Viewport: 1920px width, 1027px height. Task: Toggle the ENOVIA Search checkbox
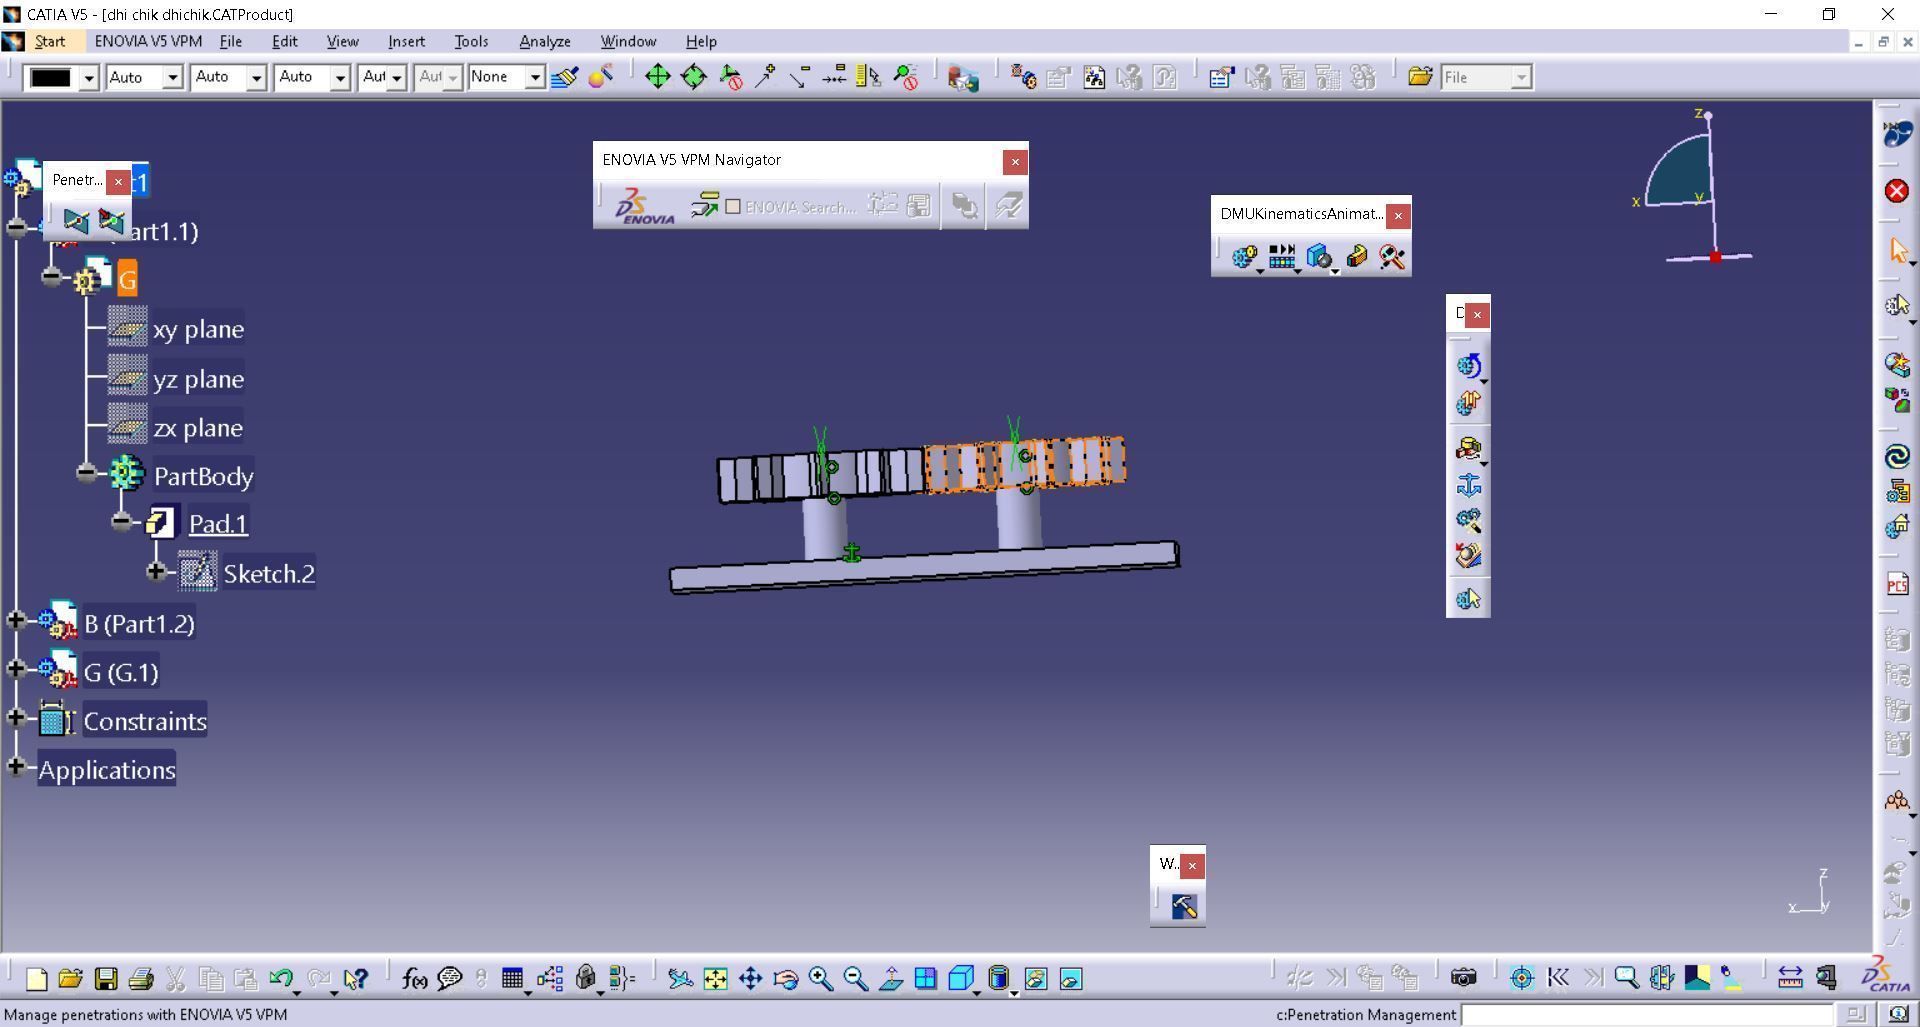[x=733, y=206]
